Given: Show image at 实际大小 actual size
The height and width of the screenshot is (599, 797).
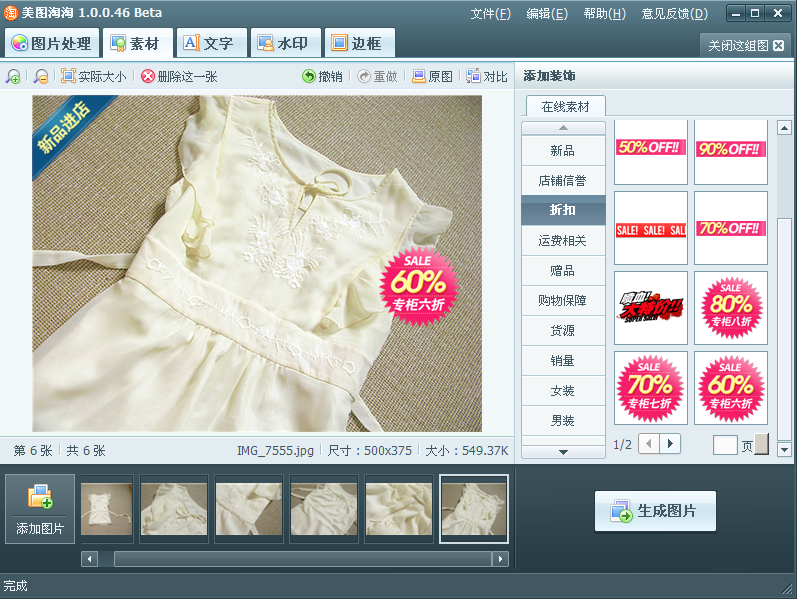Looking at the screenshot, I should click(94, 76).
